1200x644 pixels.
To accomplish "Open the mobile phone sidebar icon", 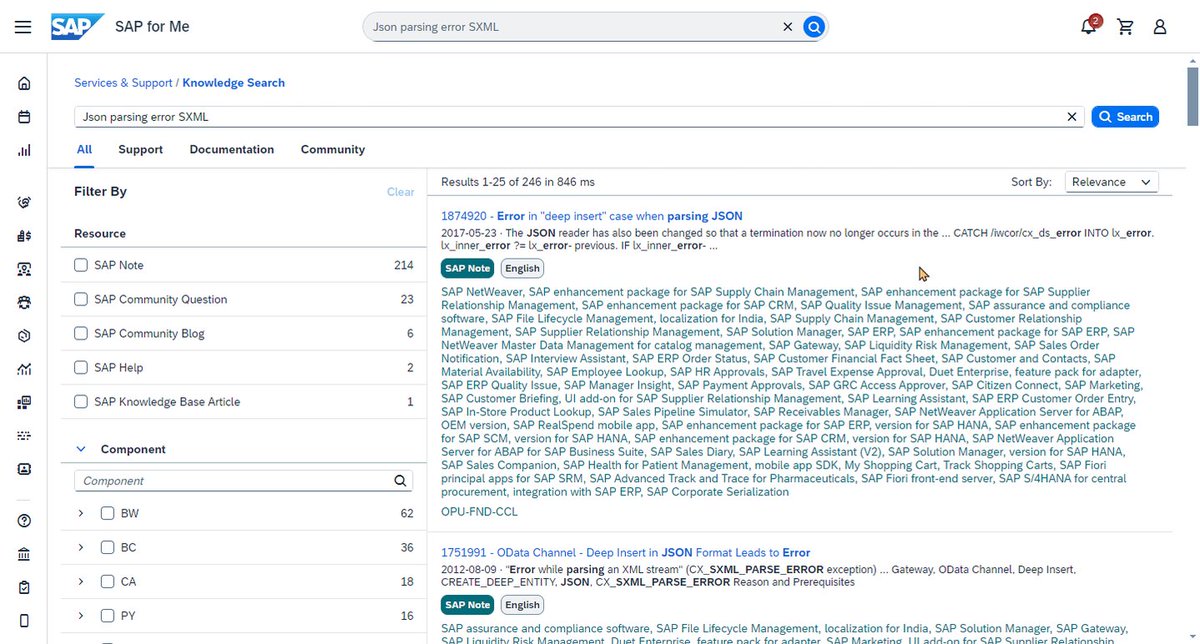I will pos(24,620).
